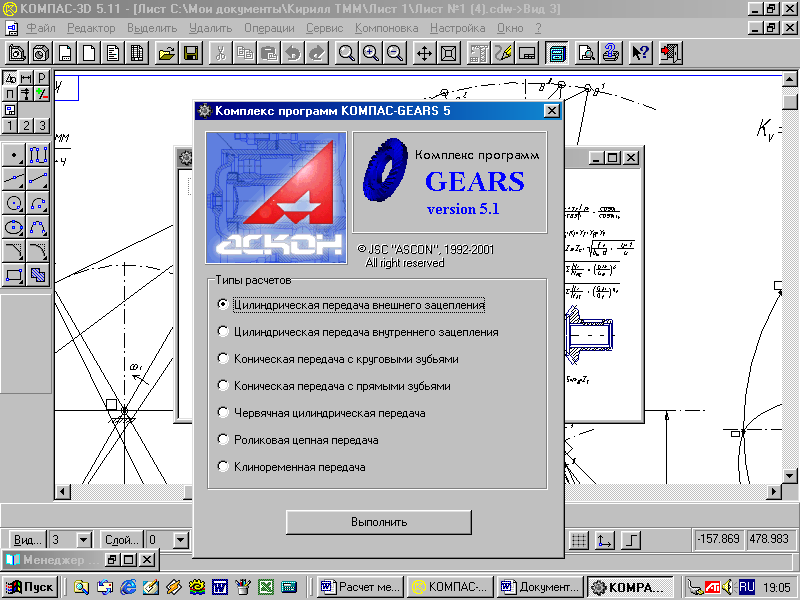Screen dimensions: 800x600
Task: Switch to Расчет ме... taskbar window
Action: click(x=360, y=587)
